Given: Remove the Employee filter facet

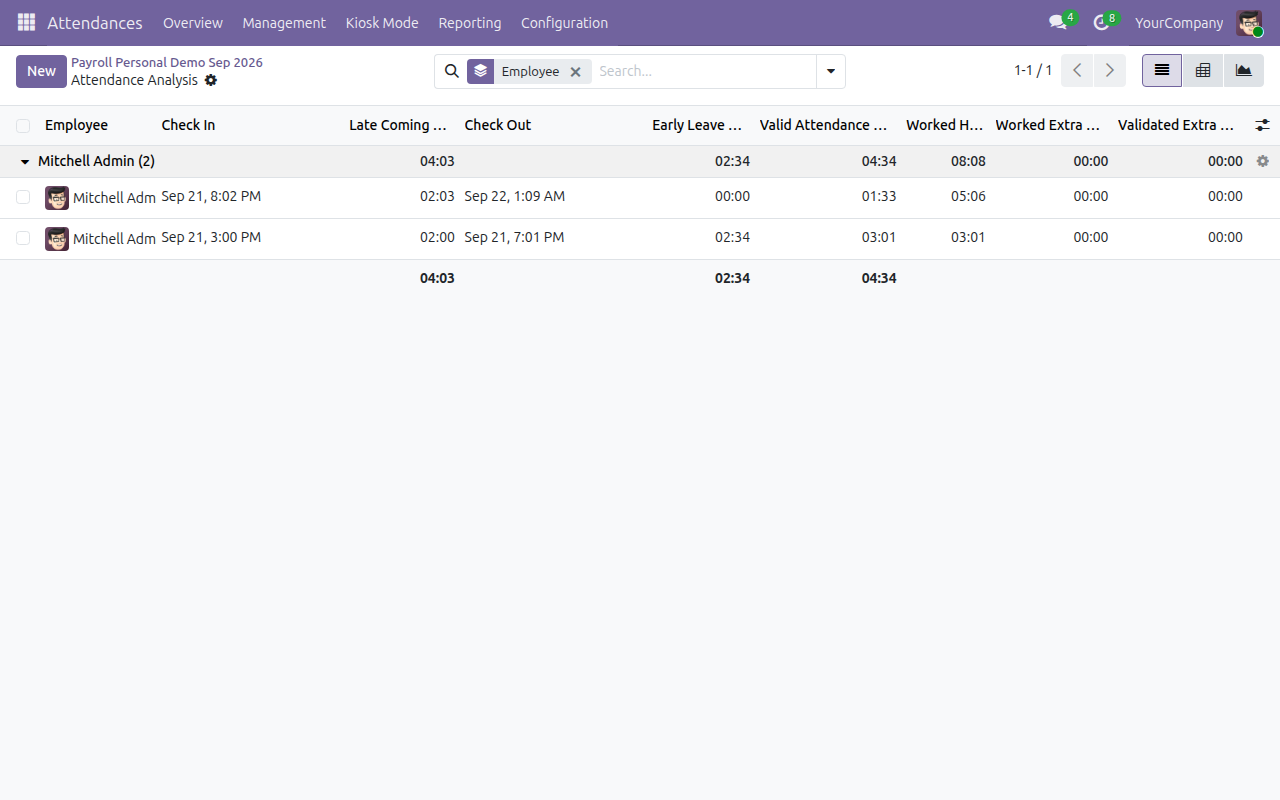Looking at the screenshot, I should point(575,72).
